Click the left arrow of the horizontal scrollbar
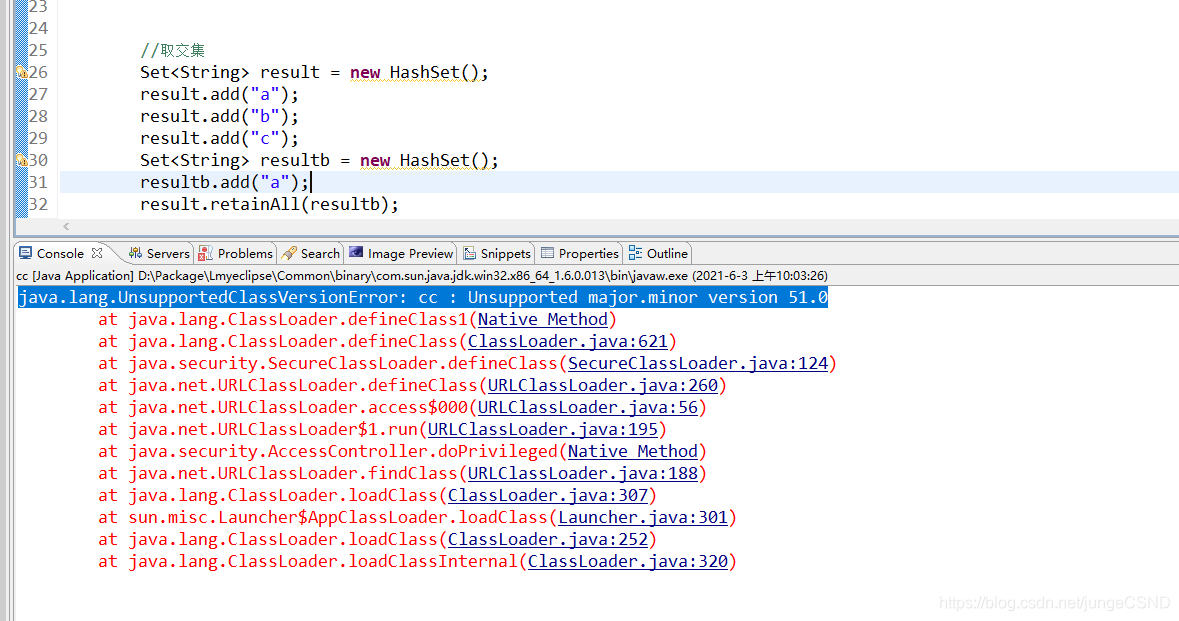This screenshot has height=621, width=1179. (x=65, y=227)
